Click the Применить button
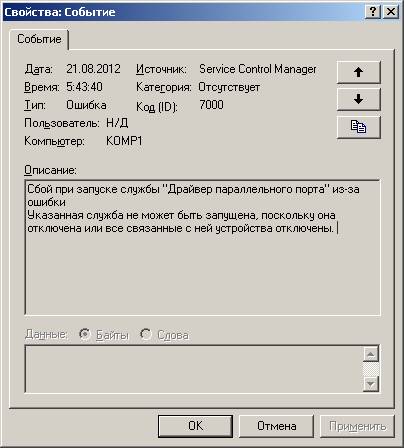 pyautogui.click(x=357, y=426)
